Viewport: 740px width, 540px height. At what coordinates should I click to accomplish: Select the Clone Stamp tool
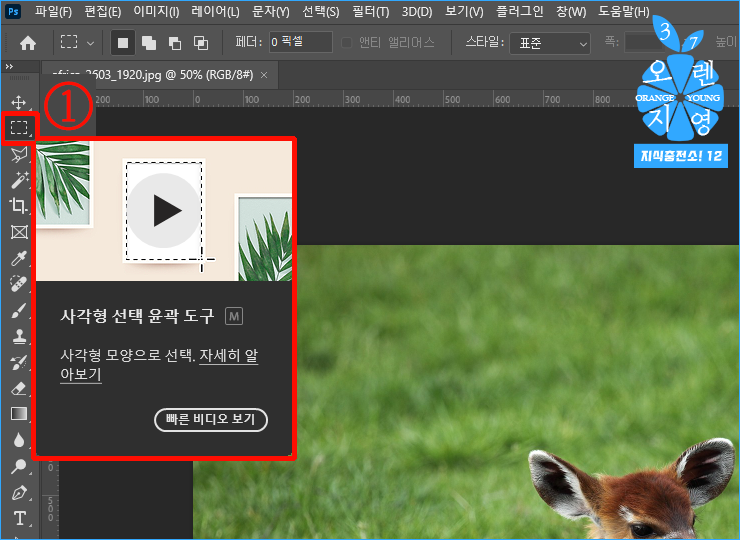[x=19, y=336]
